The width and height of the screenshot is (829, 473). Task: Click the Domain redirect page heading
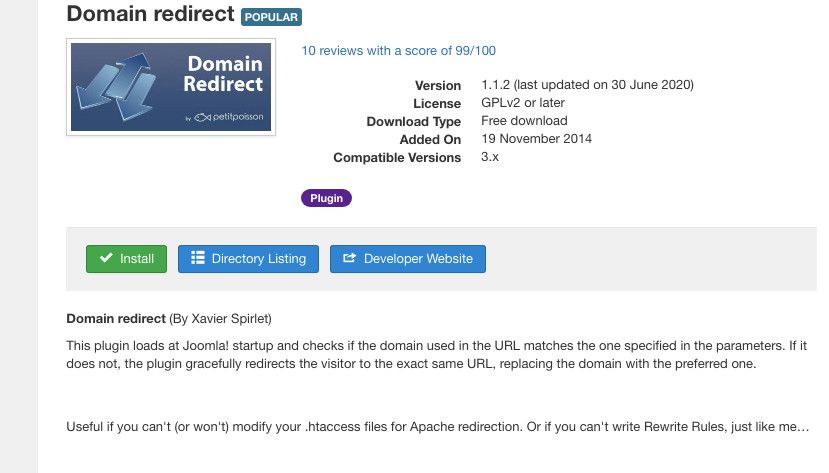coord(151,14)
